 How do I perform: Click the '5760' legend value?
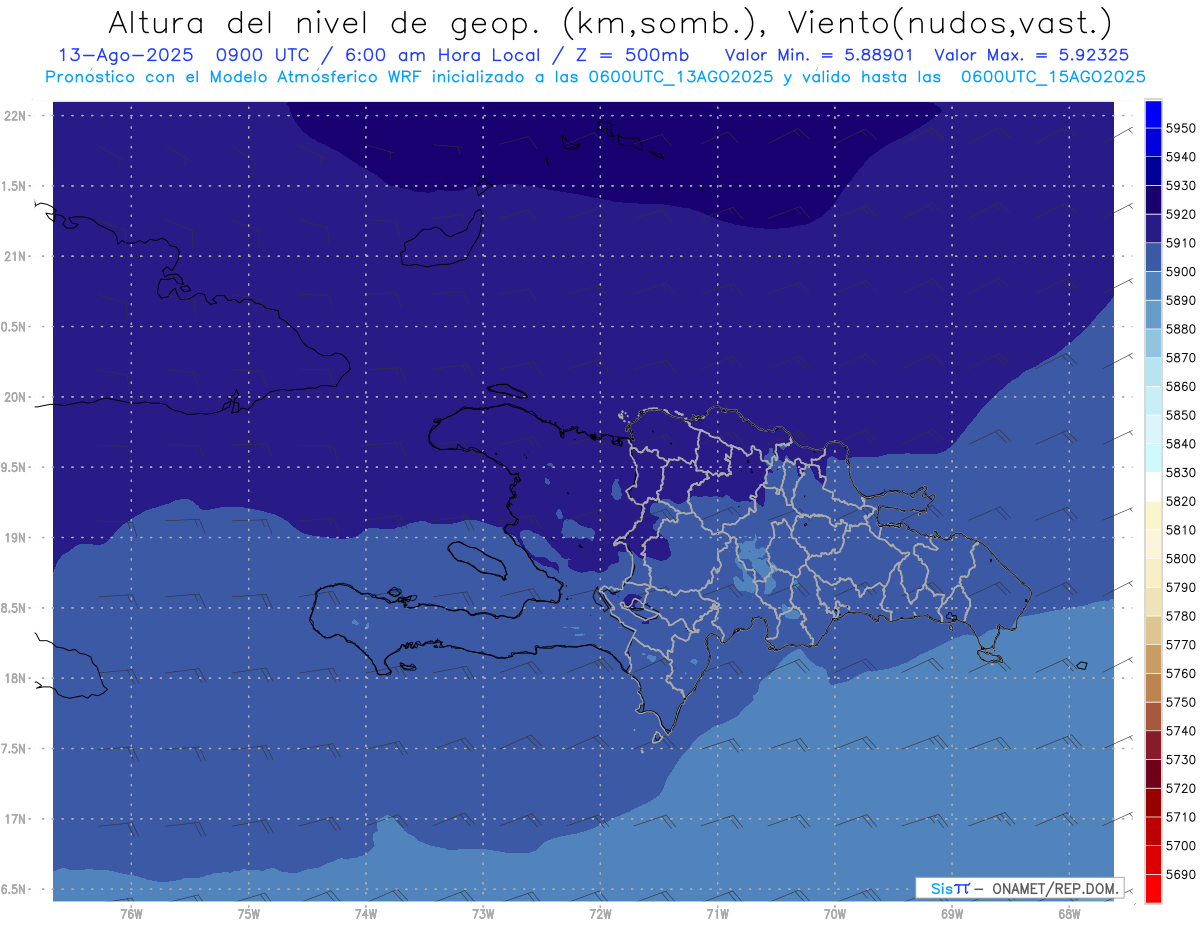[x=1181, y=673]
